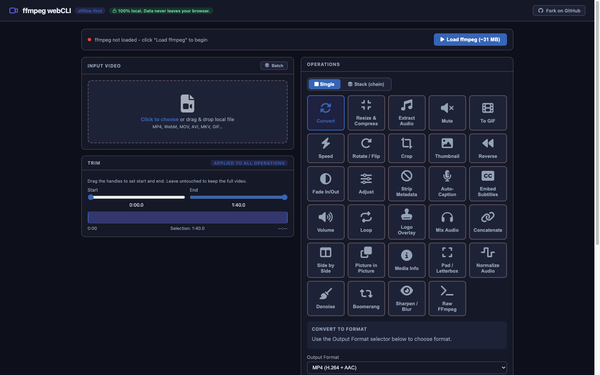Select the Mix Audio operation
Viewport: 600px width, 375px height.
(x=447, y=222)
